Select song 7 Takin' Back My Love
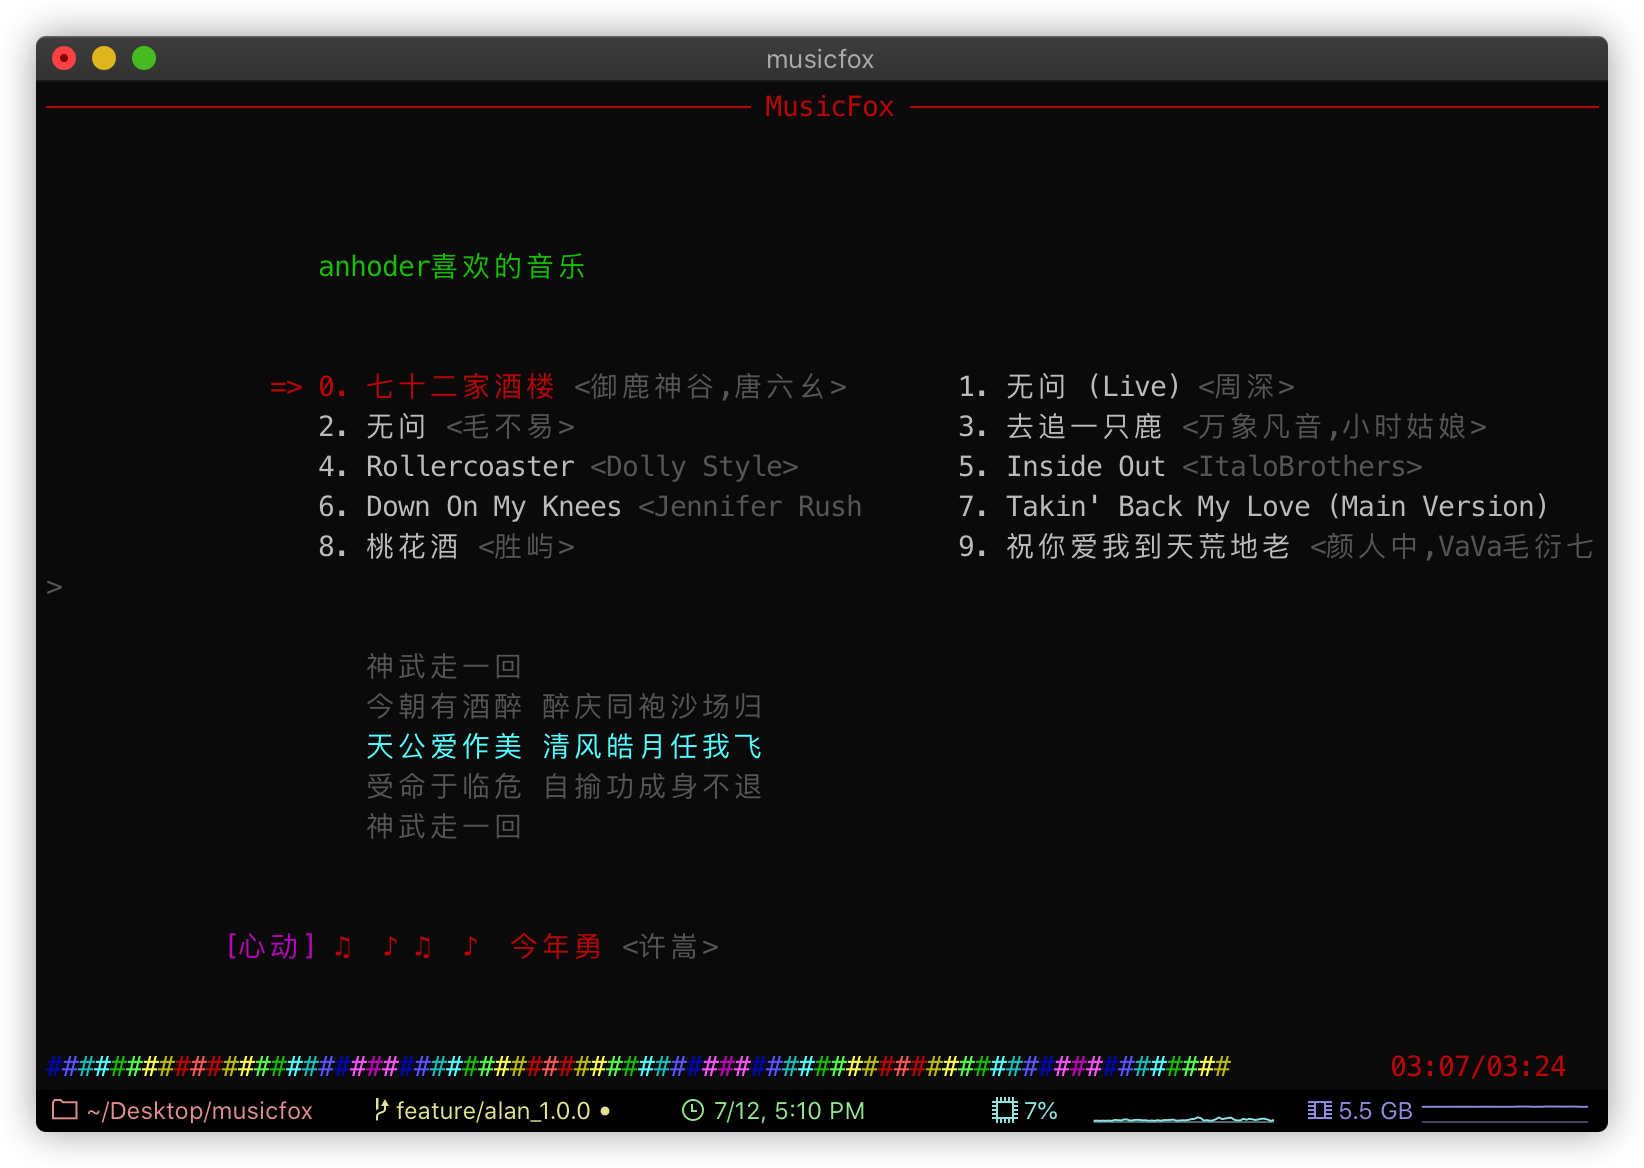 (x=1253, y=507)
